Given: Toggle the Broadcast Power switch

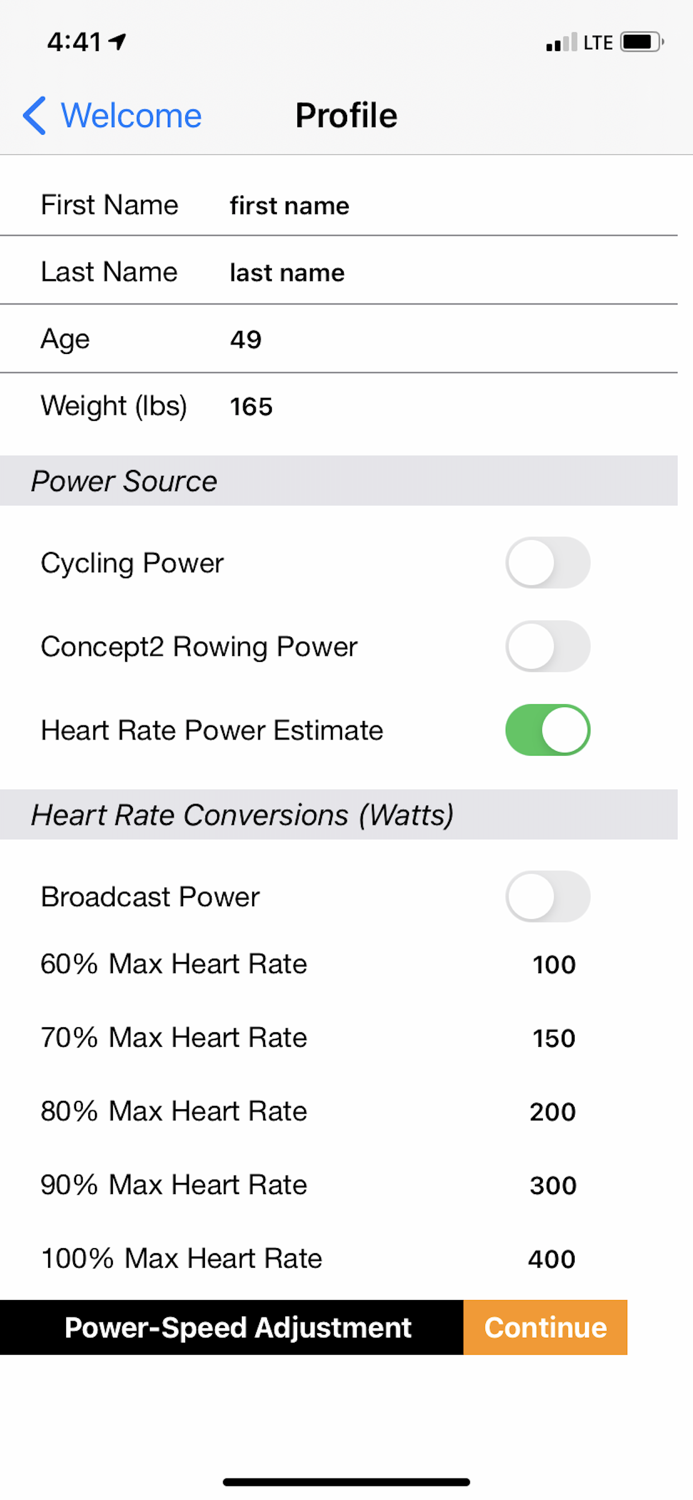Looking at the screenshot, I should 547,897.
